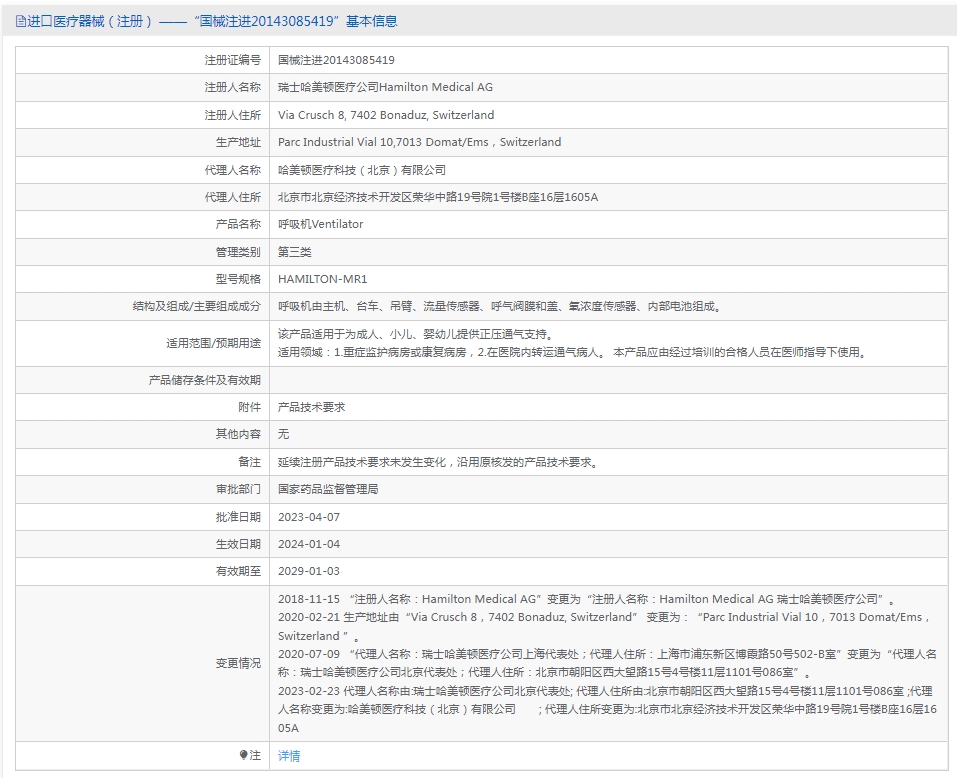Click the 注册人住所 row label
The height and width of the screenshot is (778, 957).
point(233,115)
